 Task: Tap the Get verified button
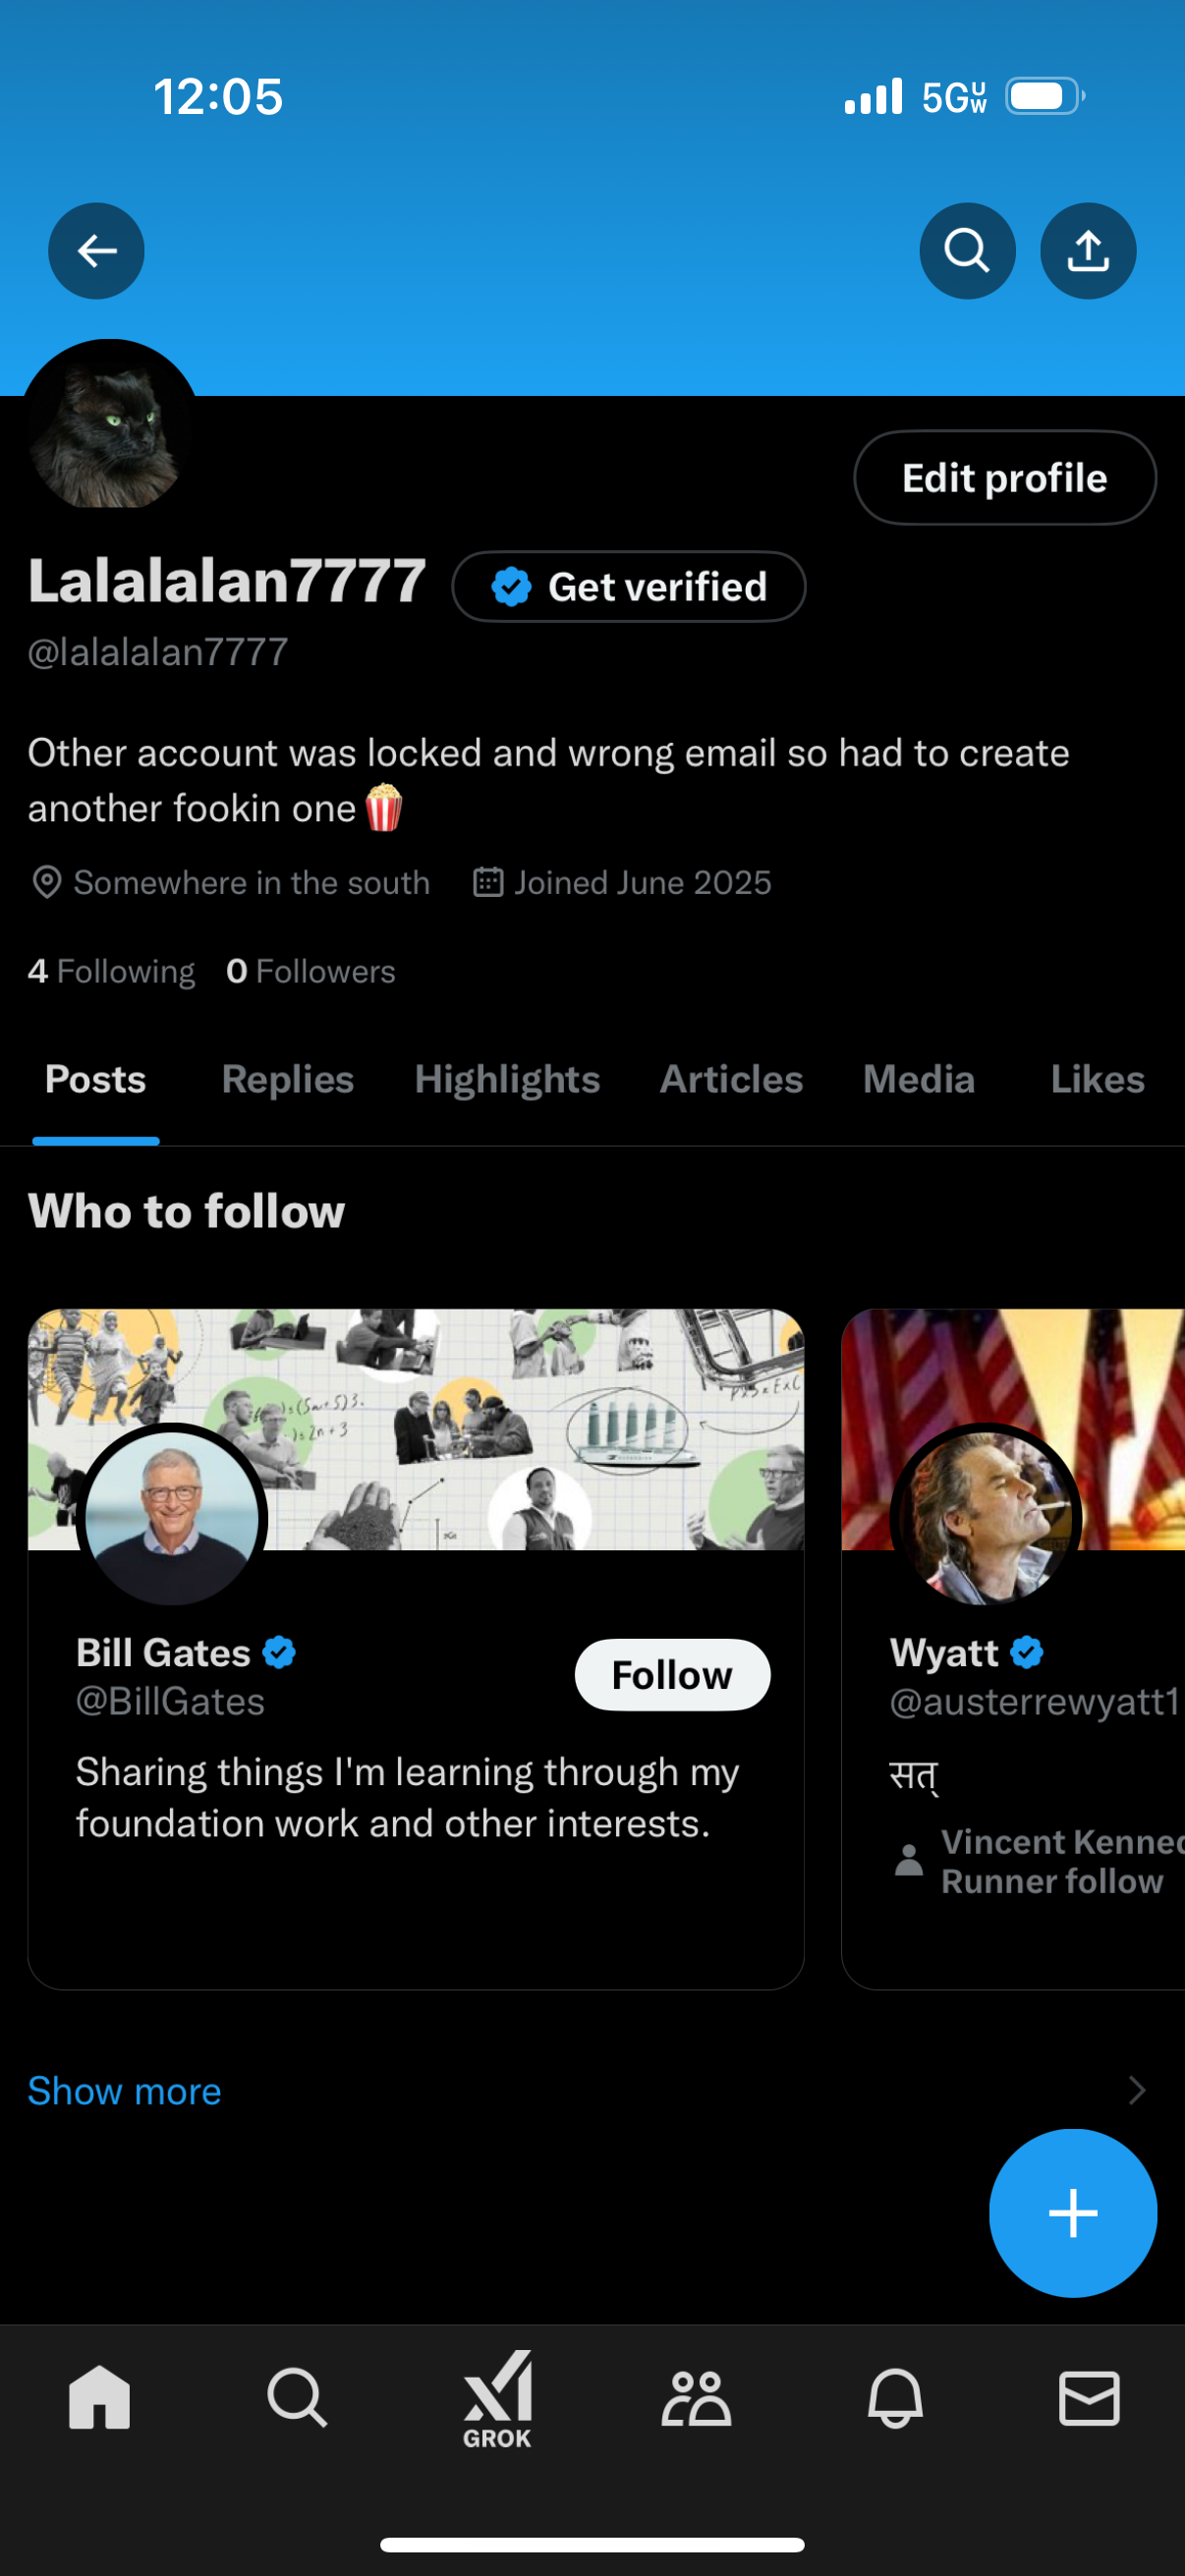629,587
